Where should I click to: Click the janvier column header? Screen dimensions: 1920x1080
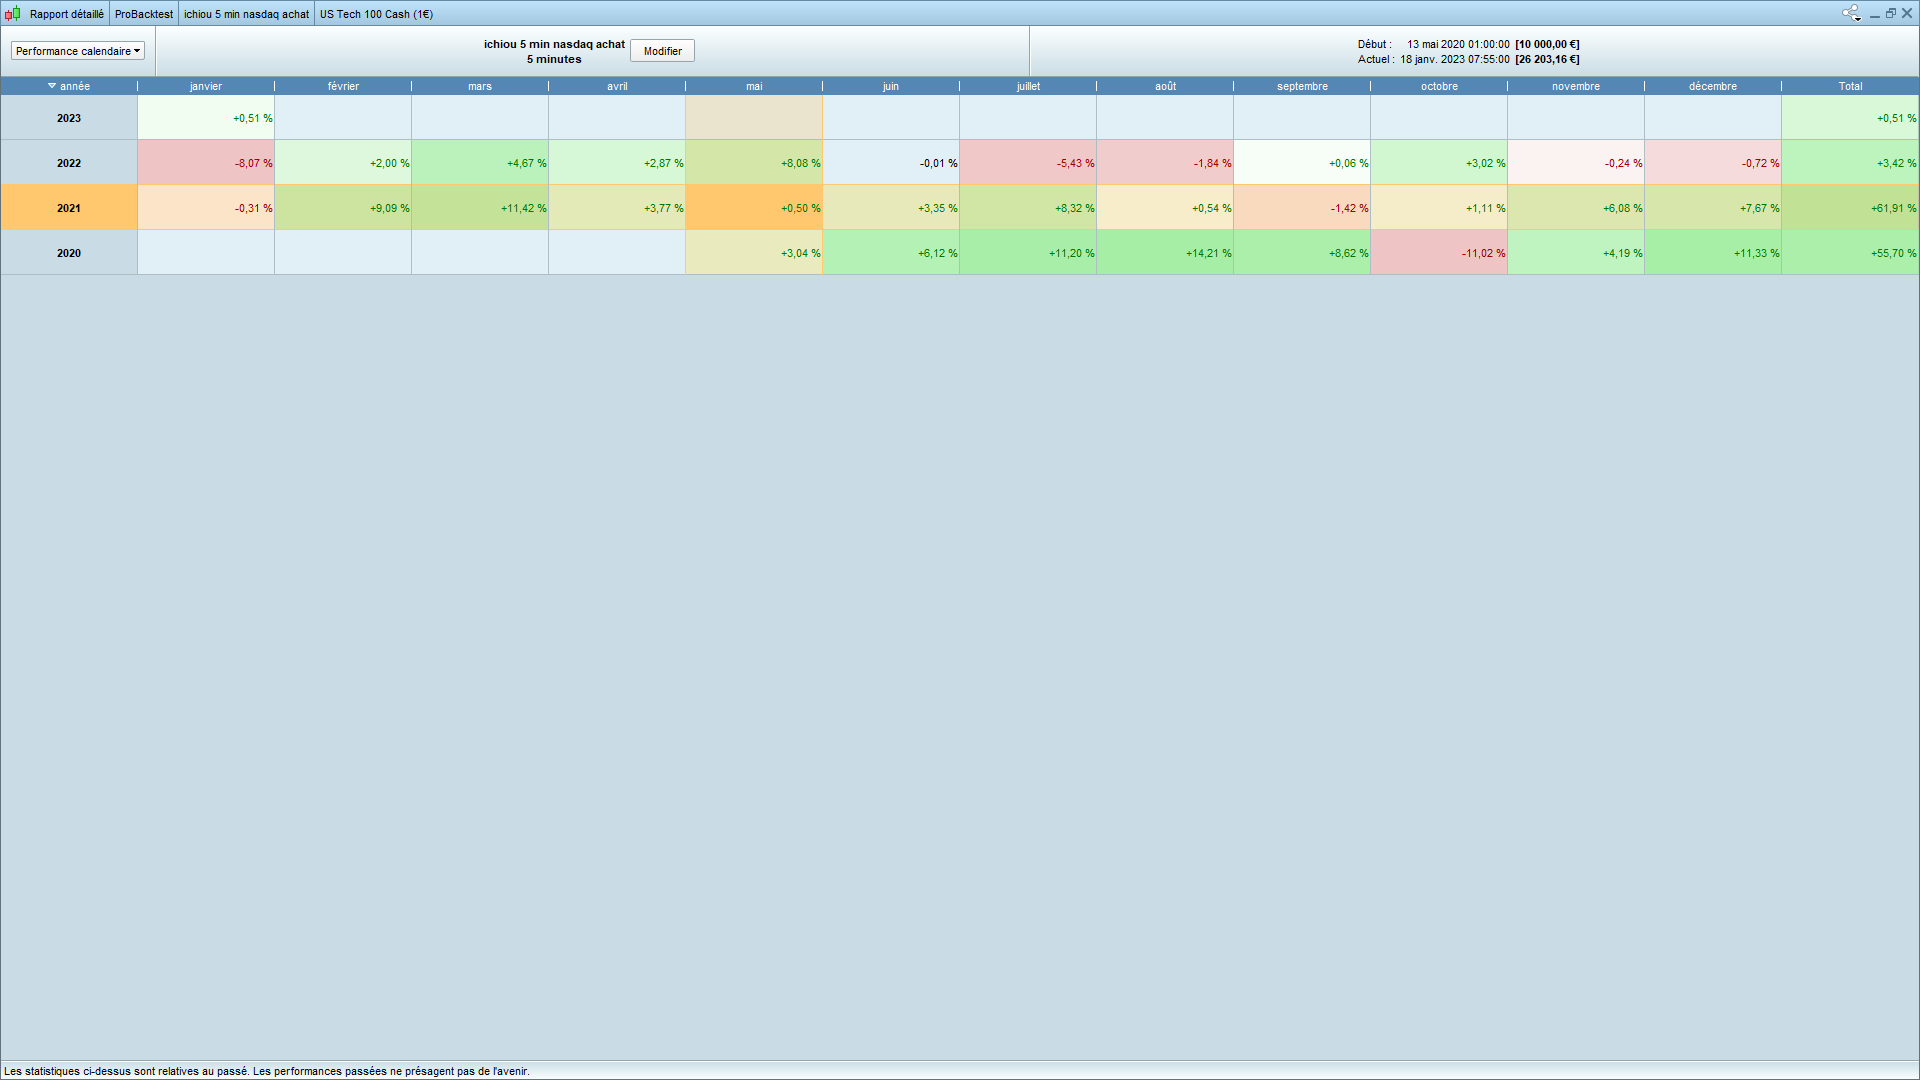pos(206,86)
